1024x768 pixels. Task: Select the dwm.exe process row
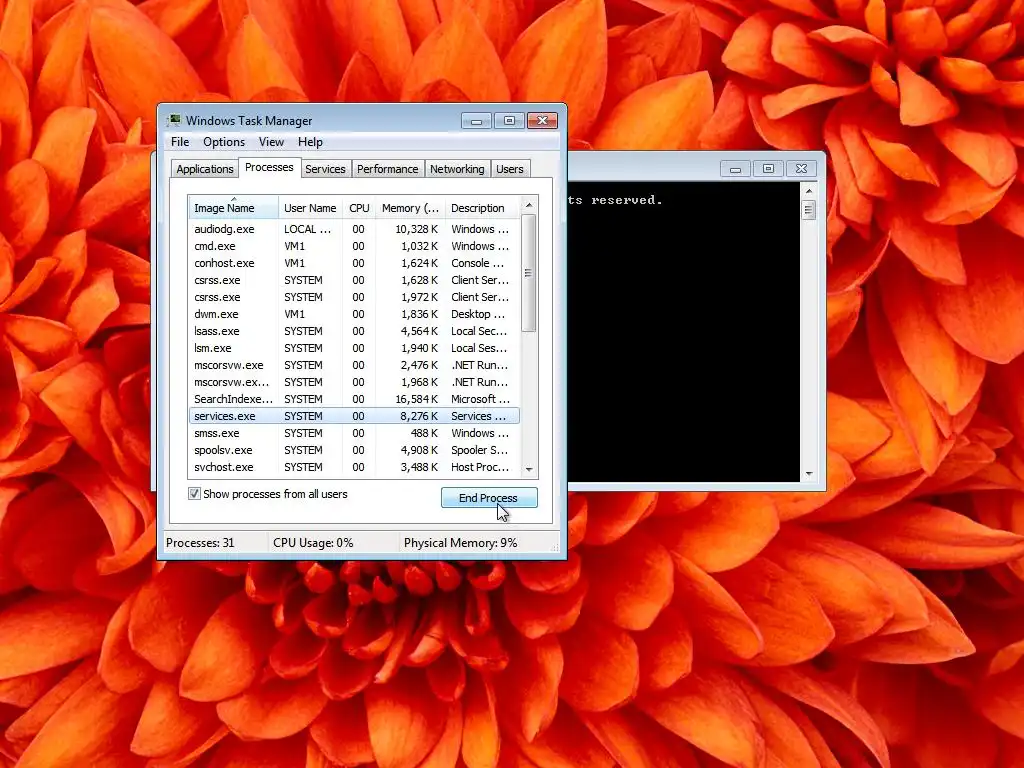354,314
